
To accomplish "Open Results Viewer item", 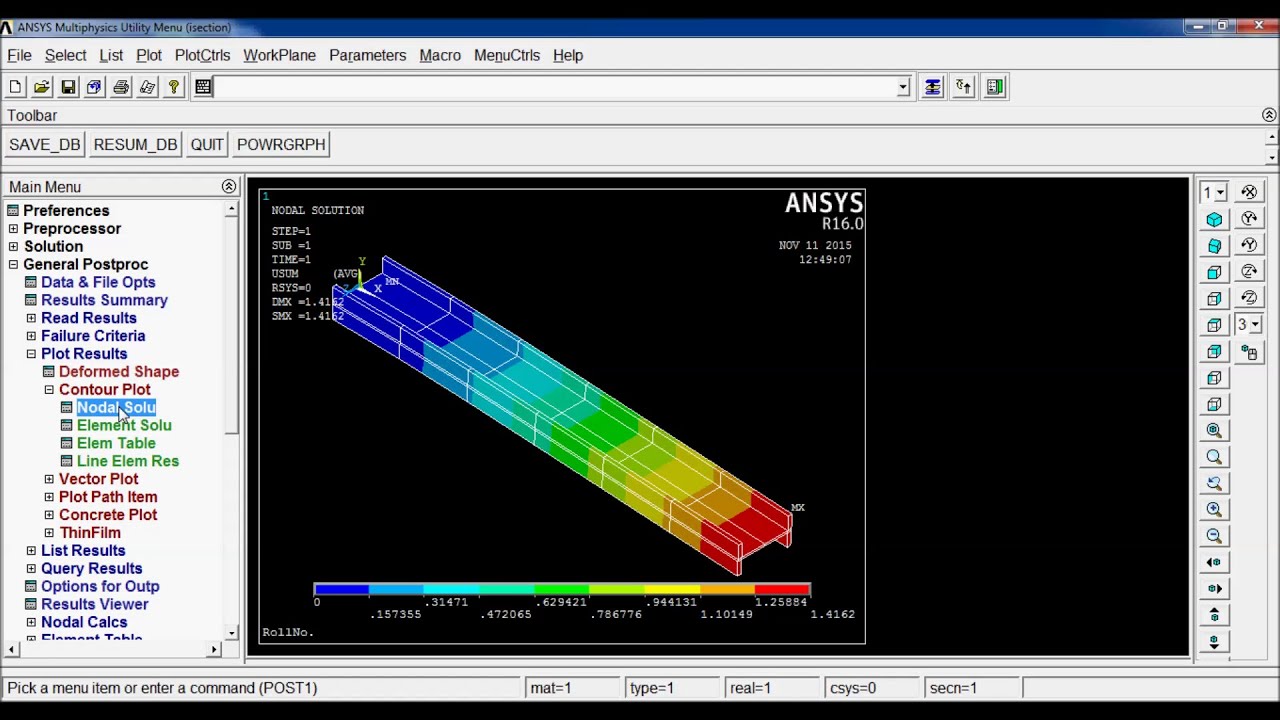I will (94, 604).
